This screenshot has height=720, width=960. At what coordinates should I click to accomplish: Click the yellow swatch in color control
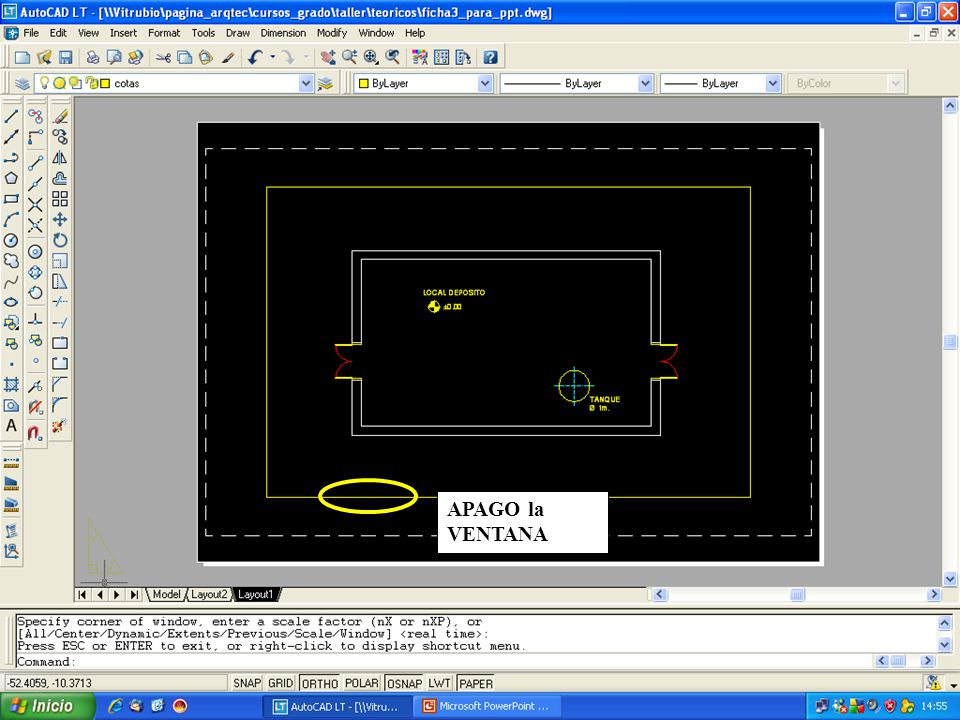[x=363, y=83]
